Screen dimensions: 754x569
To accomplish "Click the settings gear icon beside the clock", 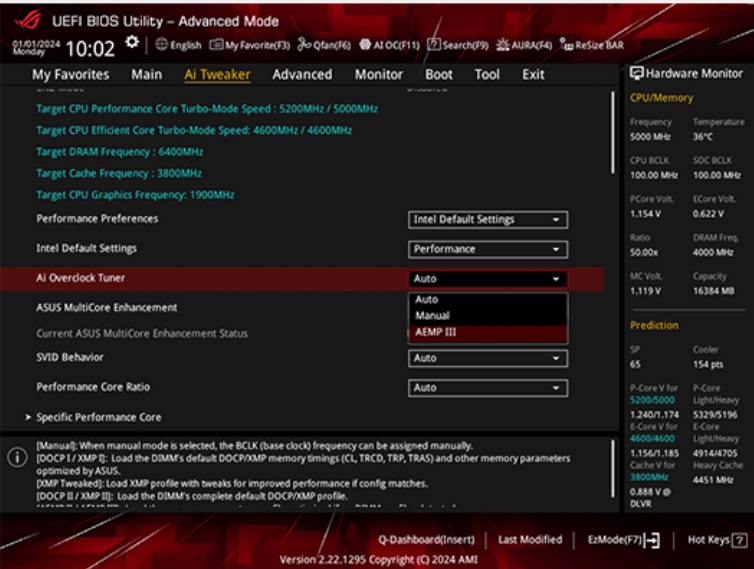I will [133, 44].
